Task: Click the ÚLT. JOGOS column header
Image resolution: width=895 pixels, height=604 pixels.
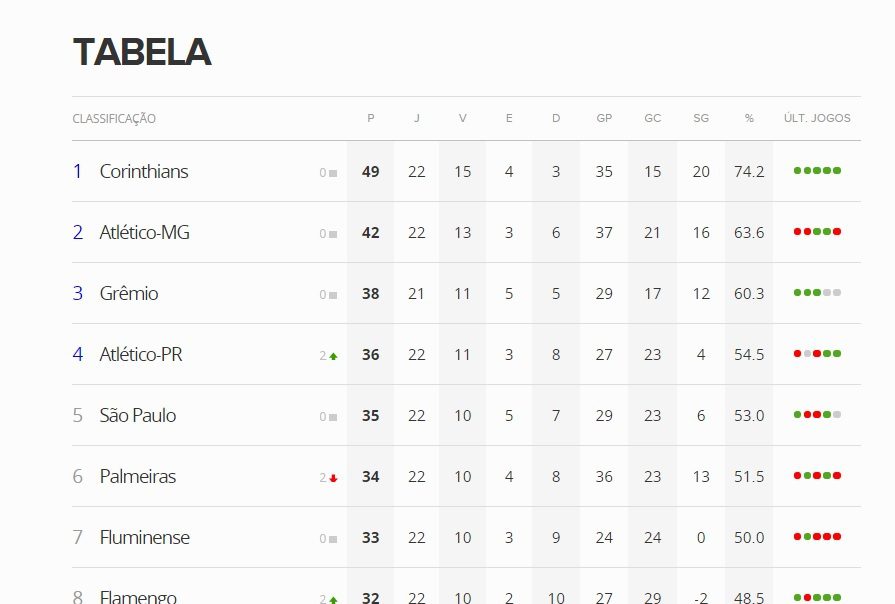Action: click(817, 118)
